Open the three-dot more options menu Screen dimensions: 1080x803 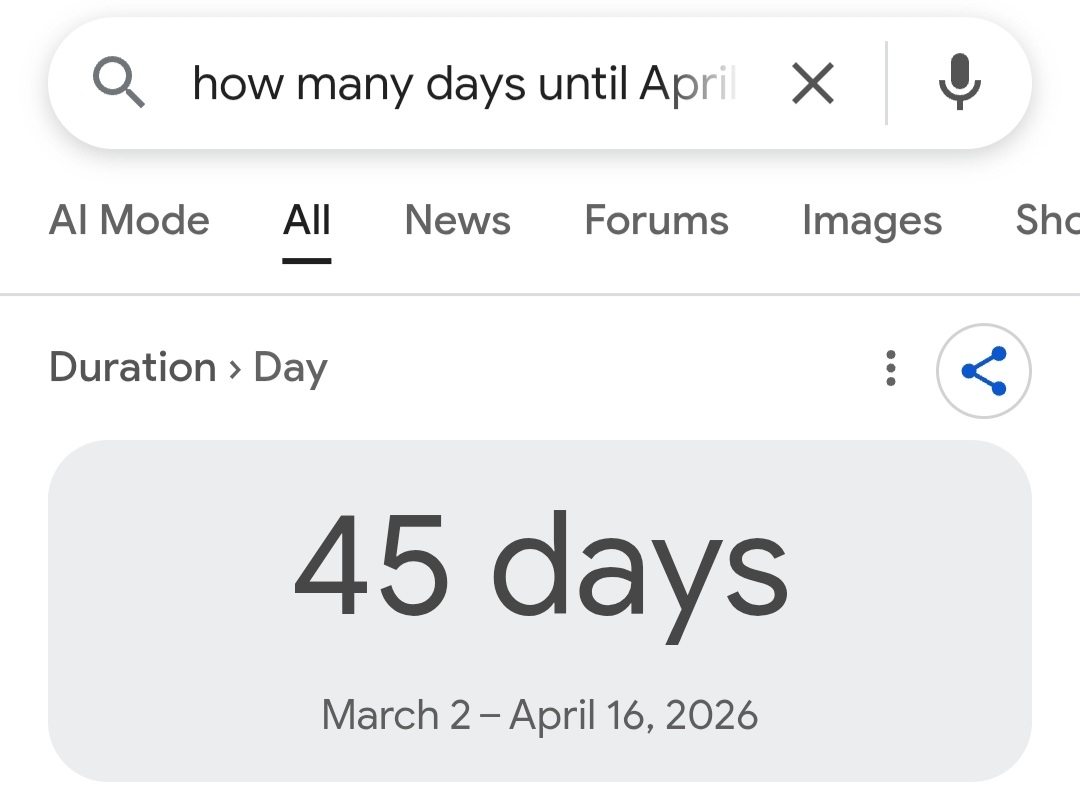891,369
